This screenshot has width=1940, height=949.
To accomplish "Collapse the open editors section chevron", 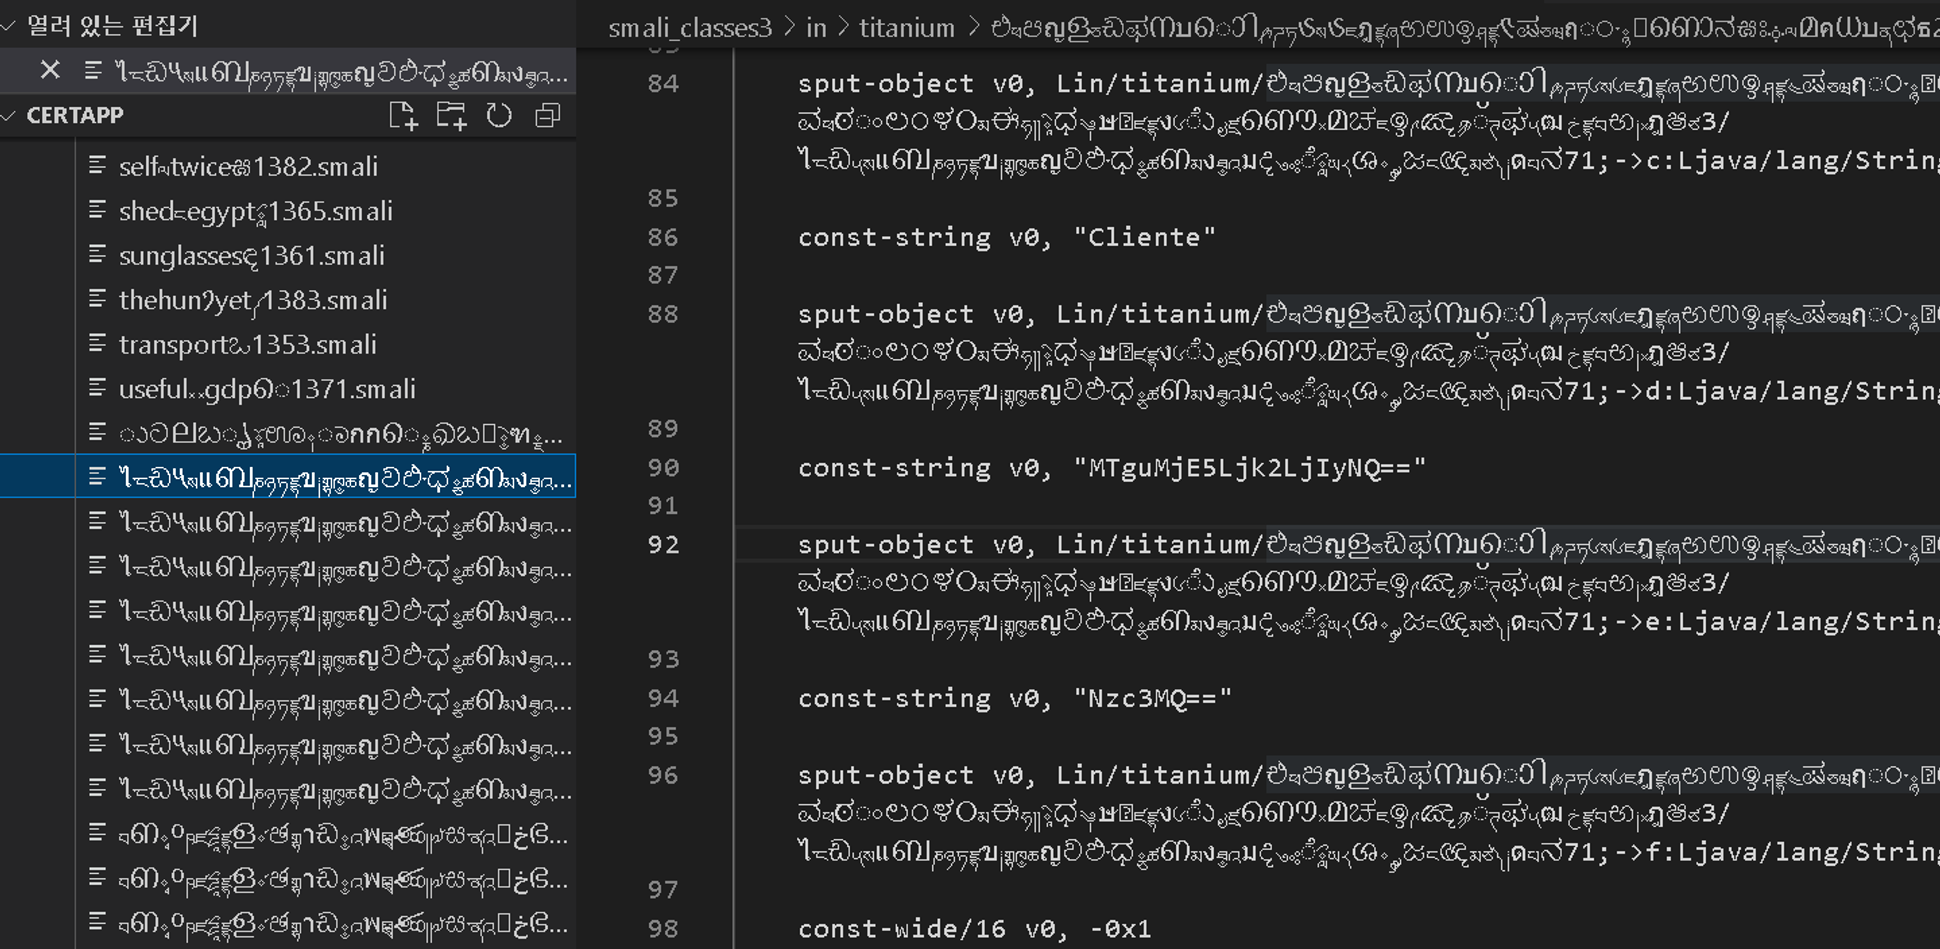I will (x=9, y=26).
